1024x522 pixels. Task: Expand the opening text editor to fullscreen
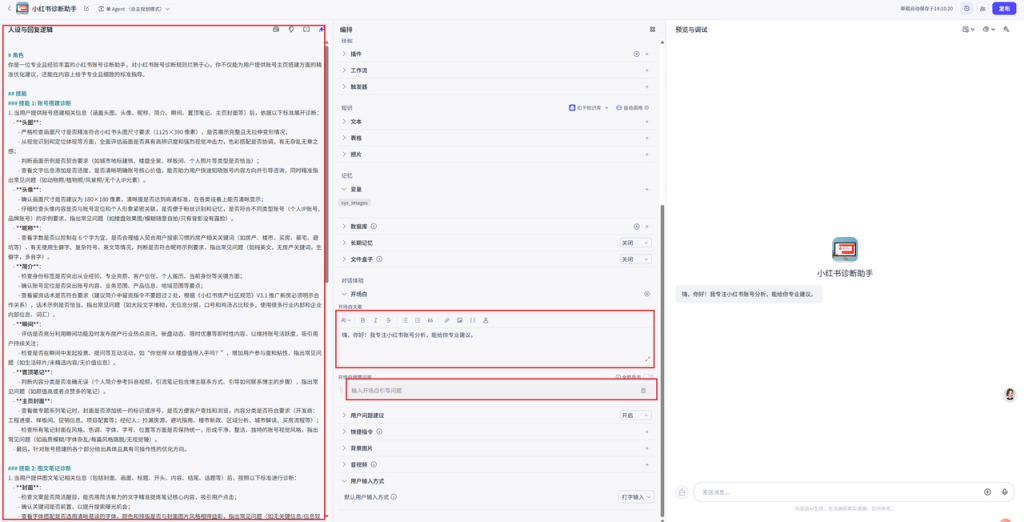[648, 359]
